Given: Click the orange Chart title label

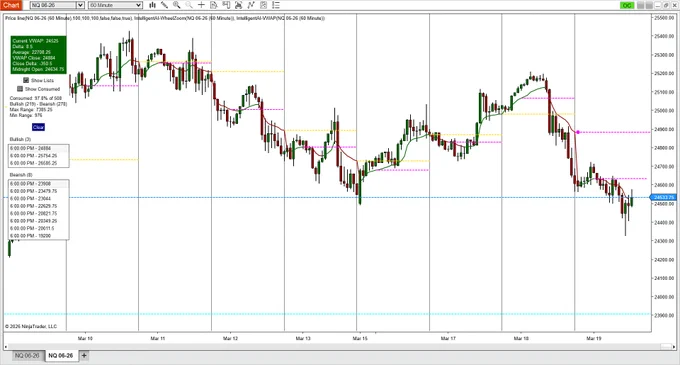Looking at the screenshot, I should pos(11,5).
